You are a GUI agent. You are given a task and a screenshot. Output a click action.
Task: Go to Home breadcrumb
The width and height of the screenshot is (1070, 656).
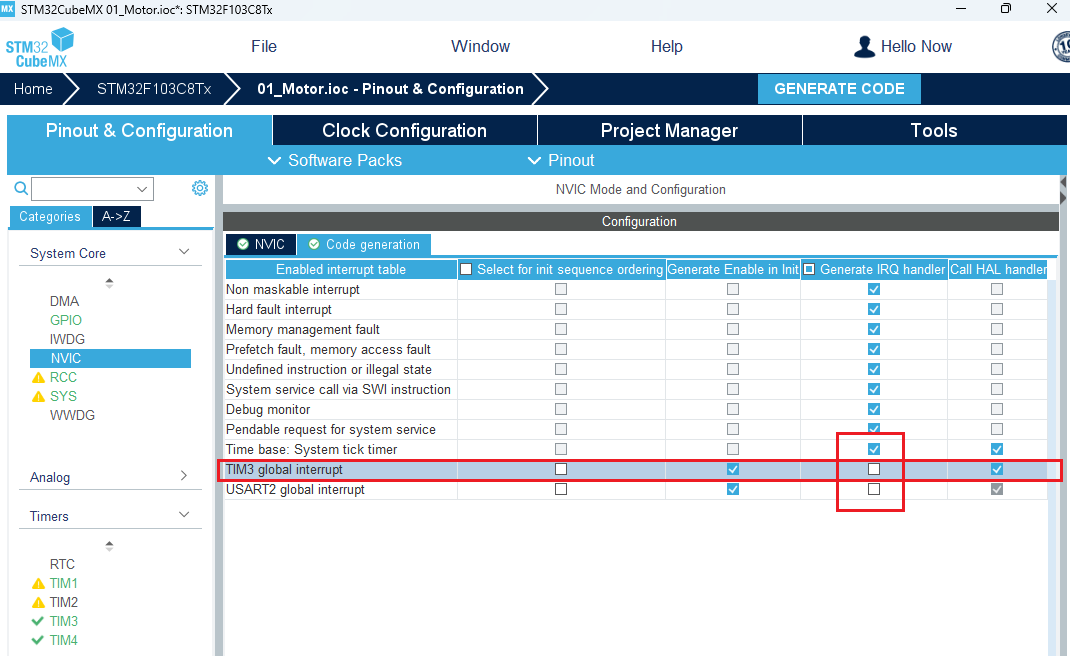(33, 89)
